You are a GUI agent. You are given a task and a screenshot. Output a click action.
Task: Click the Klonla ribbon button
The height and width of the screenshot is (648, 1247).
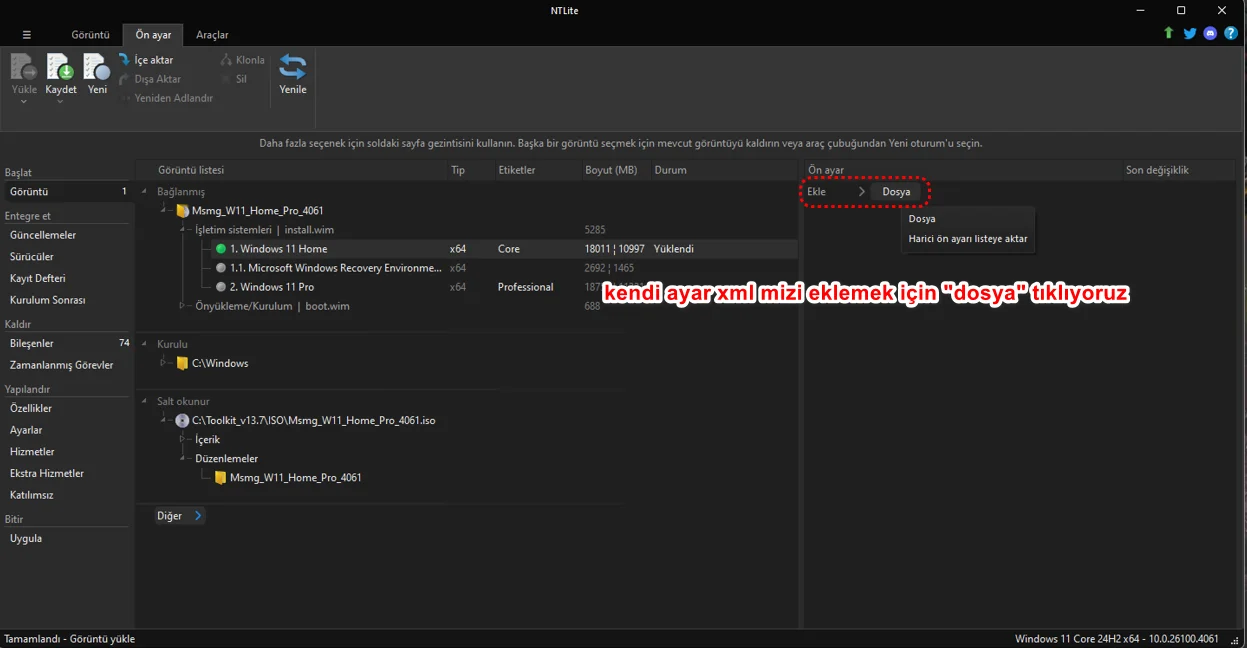(x=242, y=60)
